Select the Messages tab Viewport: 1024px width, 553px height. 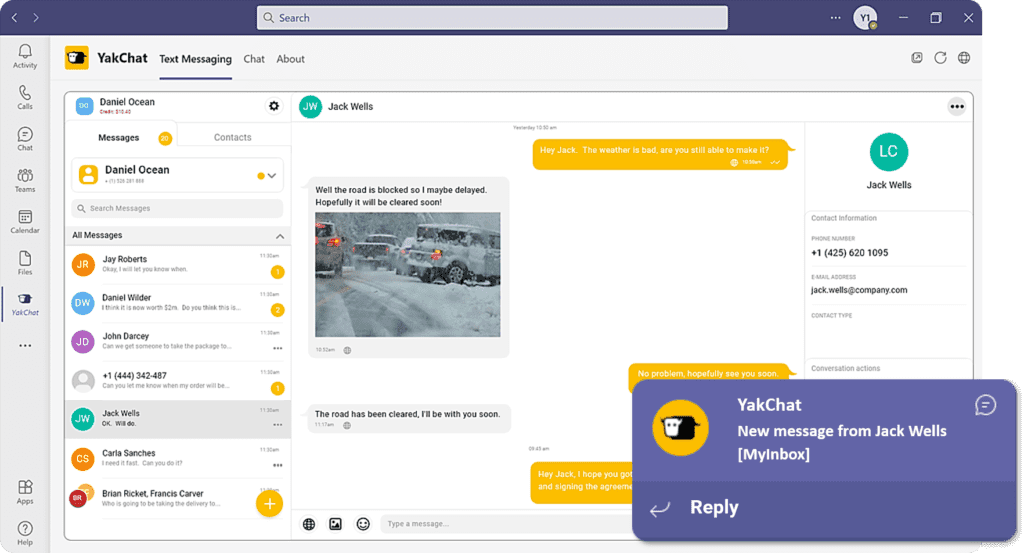pyautogui.click(x=121, y=137)
